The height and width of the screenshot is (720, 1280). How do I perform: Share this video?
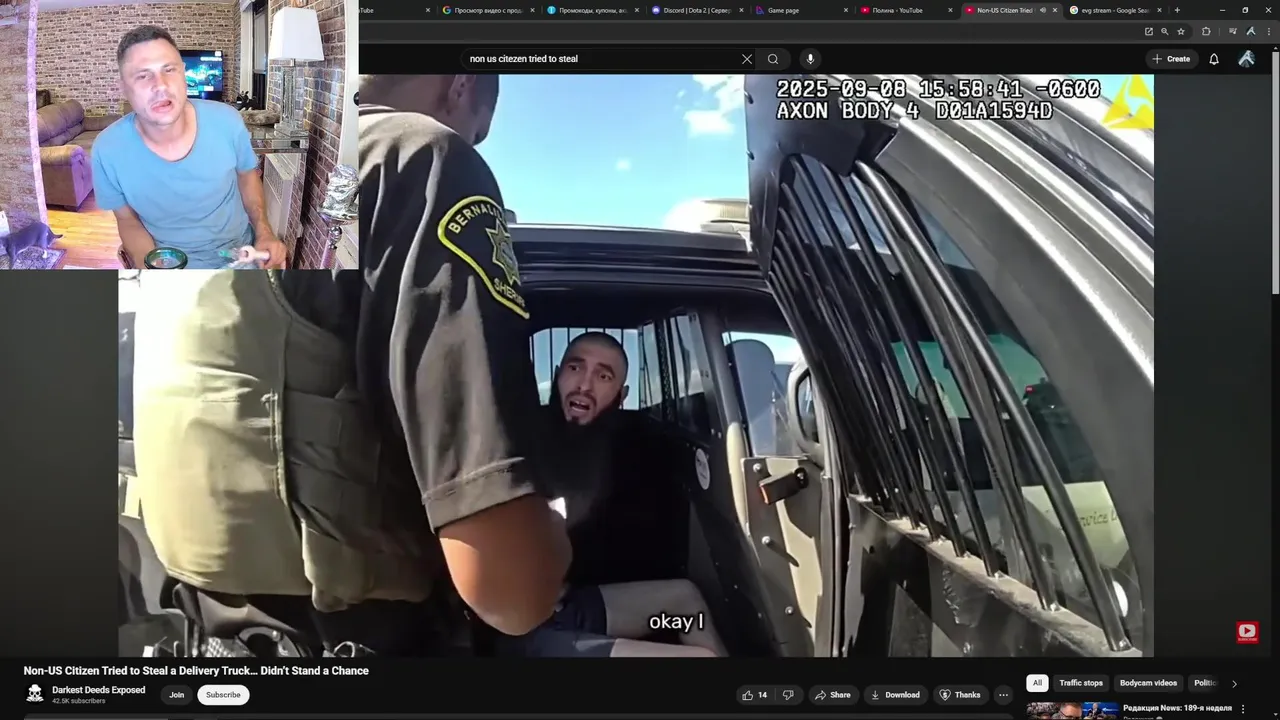point(832,695)
